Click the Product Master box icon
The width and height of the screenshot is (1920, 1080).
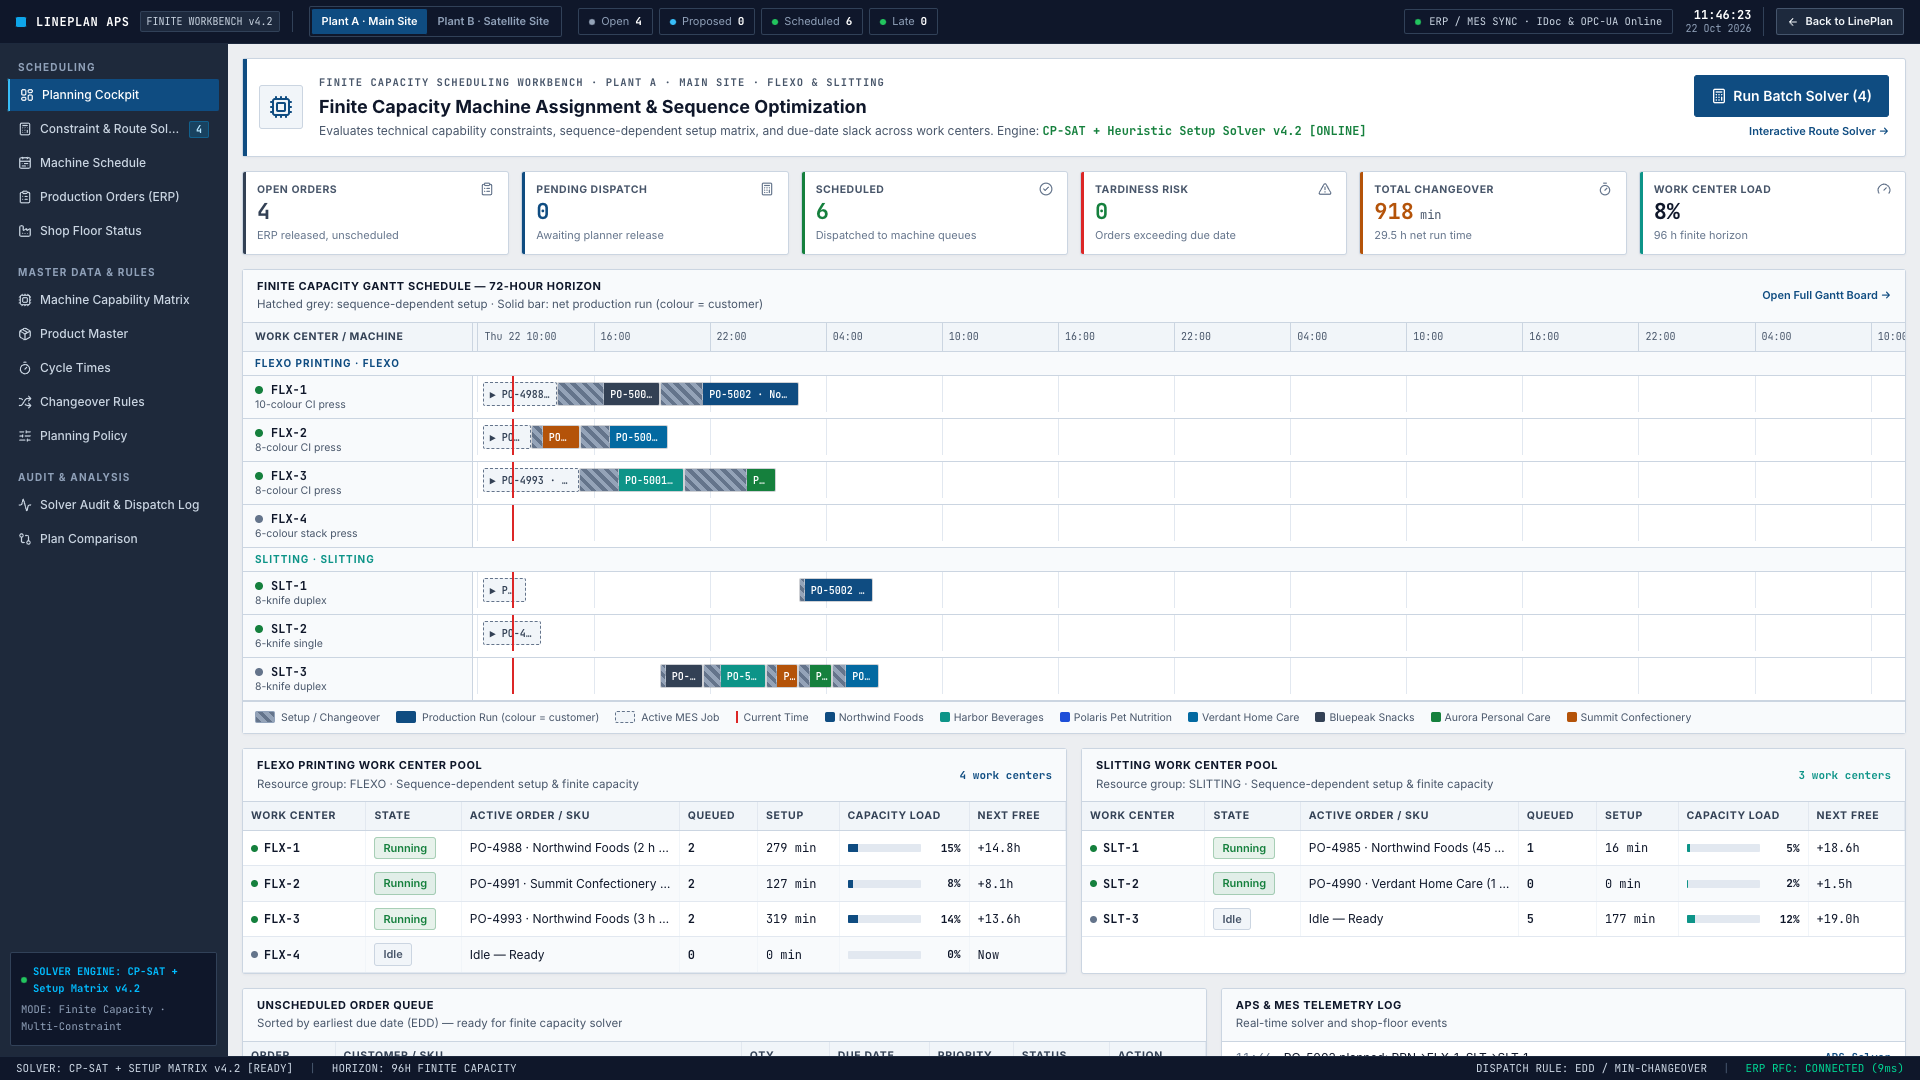click(25, 334)
